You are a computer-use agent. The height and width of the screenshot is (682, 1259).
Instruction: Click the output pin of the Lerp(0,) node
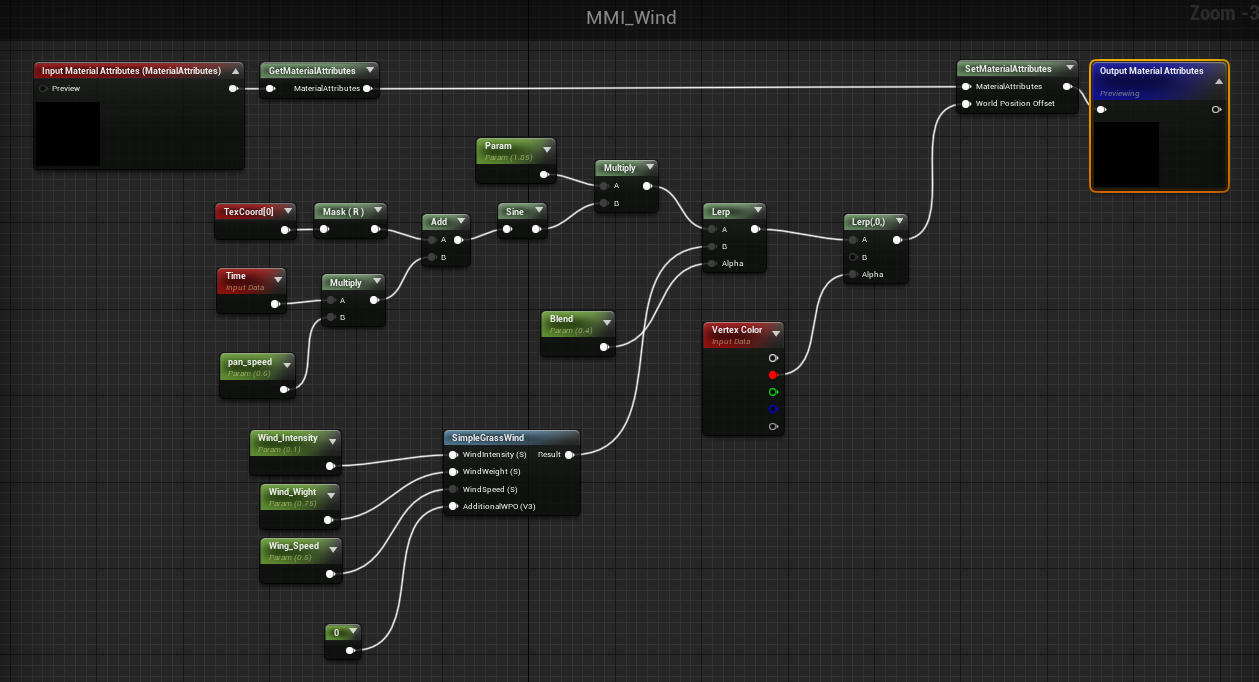(x=897, y=240)
